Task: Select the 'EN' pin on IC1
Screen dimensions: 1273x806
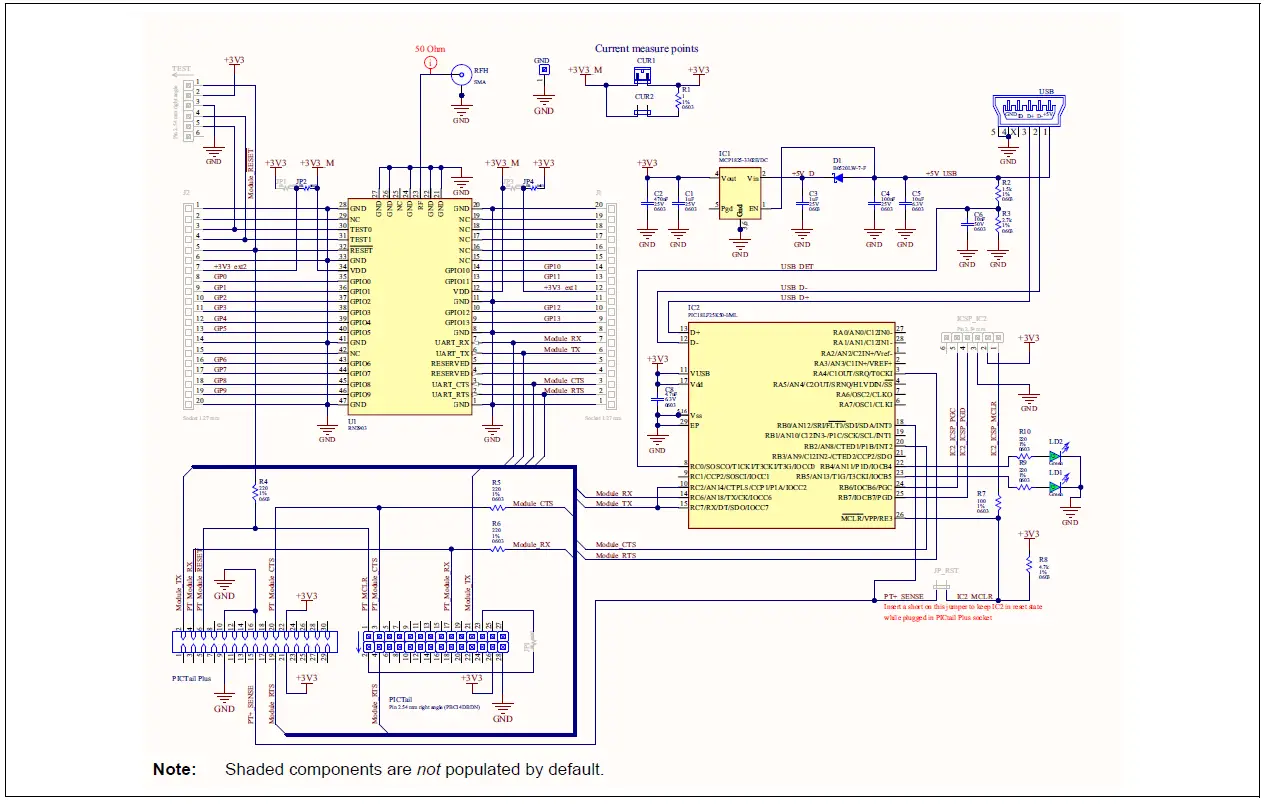Action: pyautogui.click(x=754, y=207)
